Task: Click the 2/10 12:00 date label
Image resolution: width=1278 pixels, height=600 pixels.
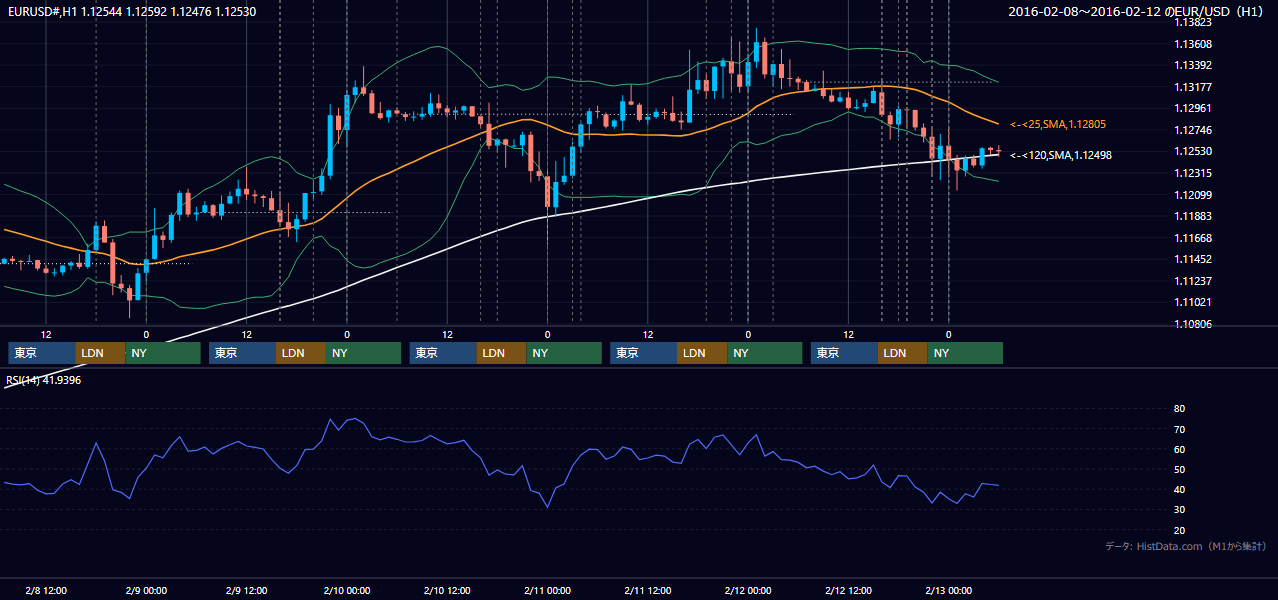Action: 447,590
